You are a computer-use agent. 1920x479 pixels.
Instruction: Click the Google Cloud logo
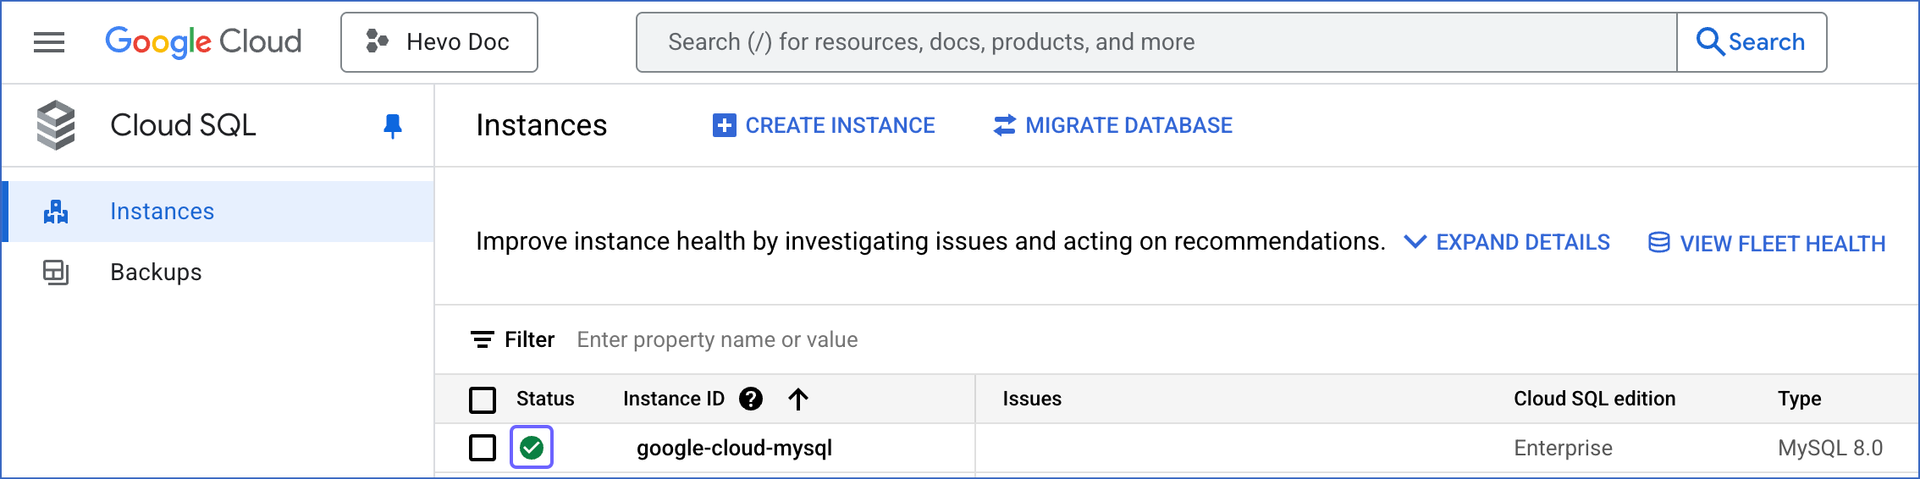coord(203,42)
